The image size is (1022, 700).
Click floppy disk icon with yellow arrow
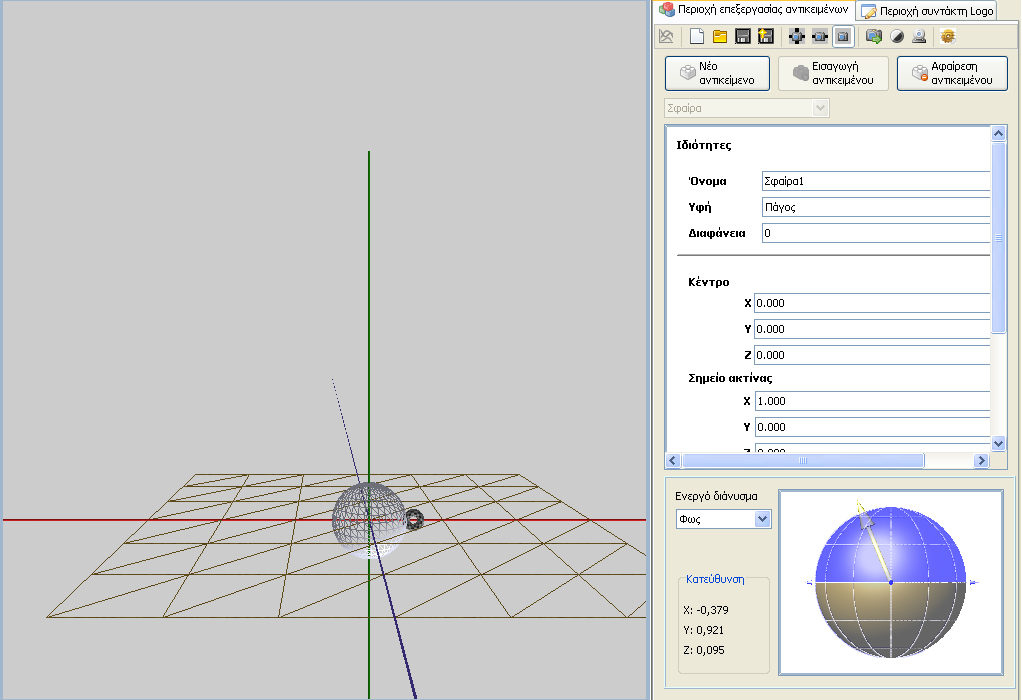[x=766, y=36]
